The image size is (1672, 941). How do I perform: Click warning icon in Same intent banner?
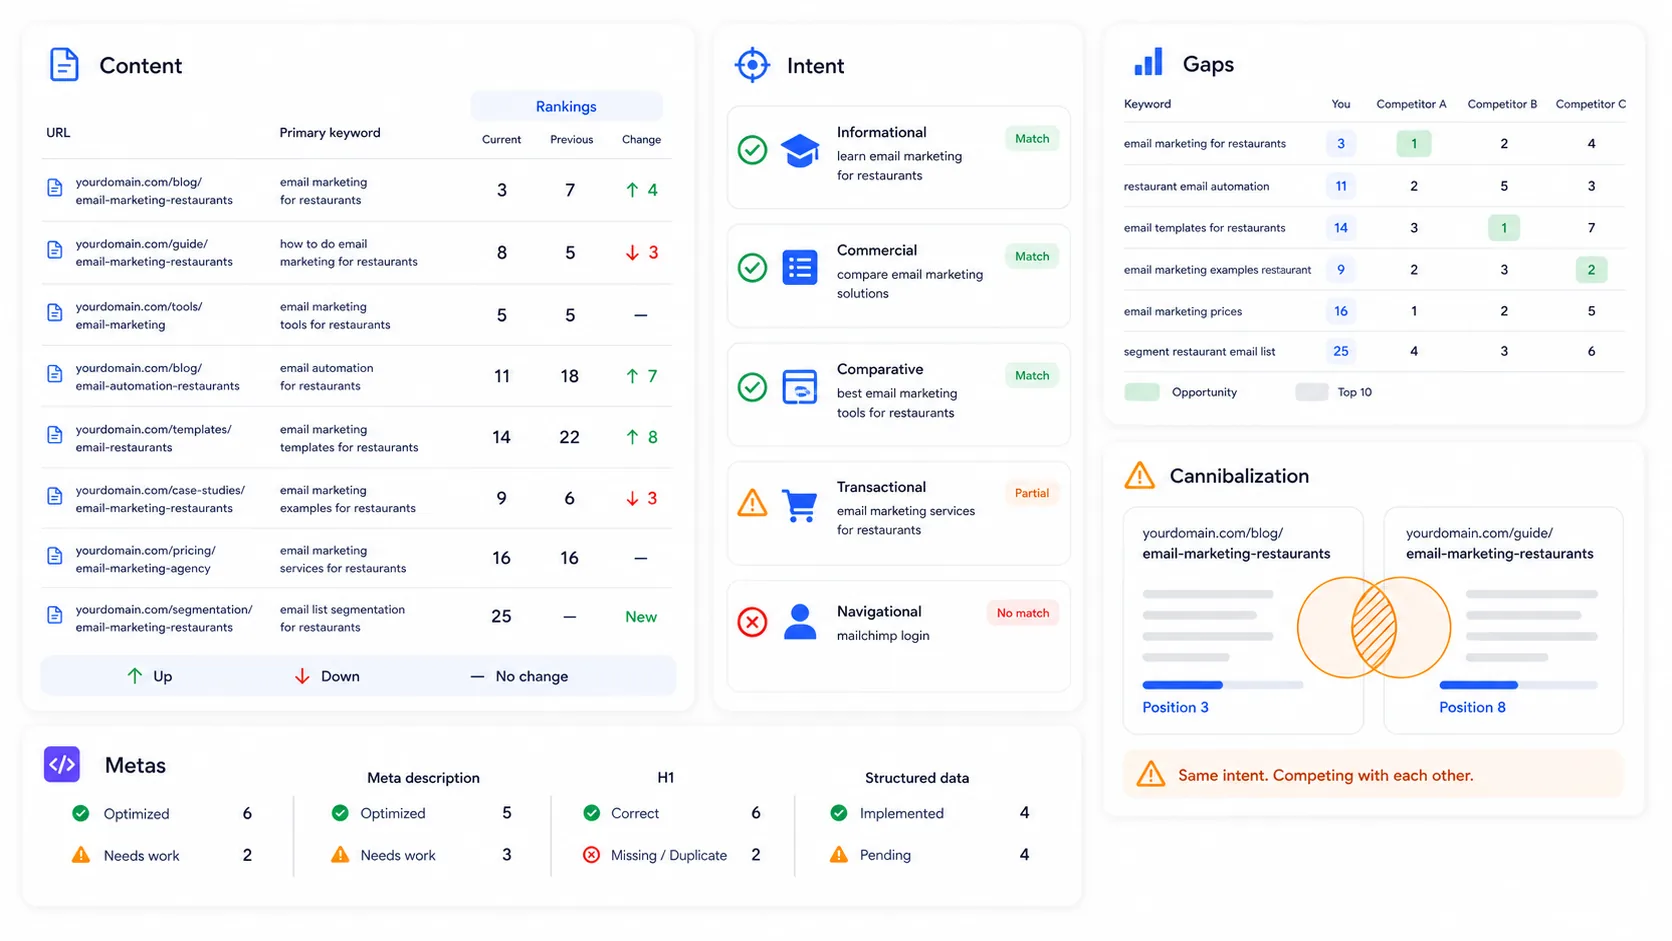coord(1151,774)
